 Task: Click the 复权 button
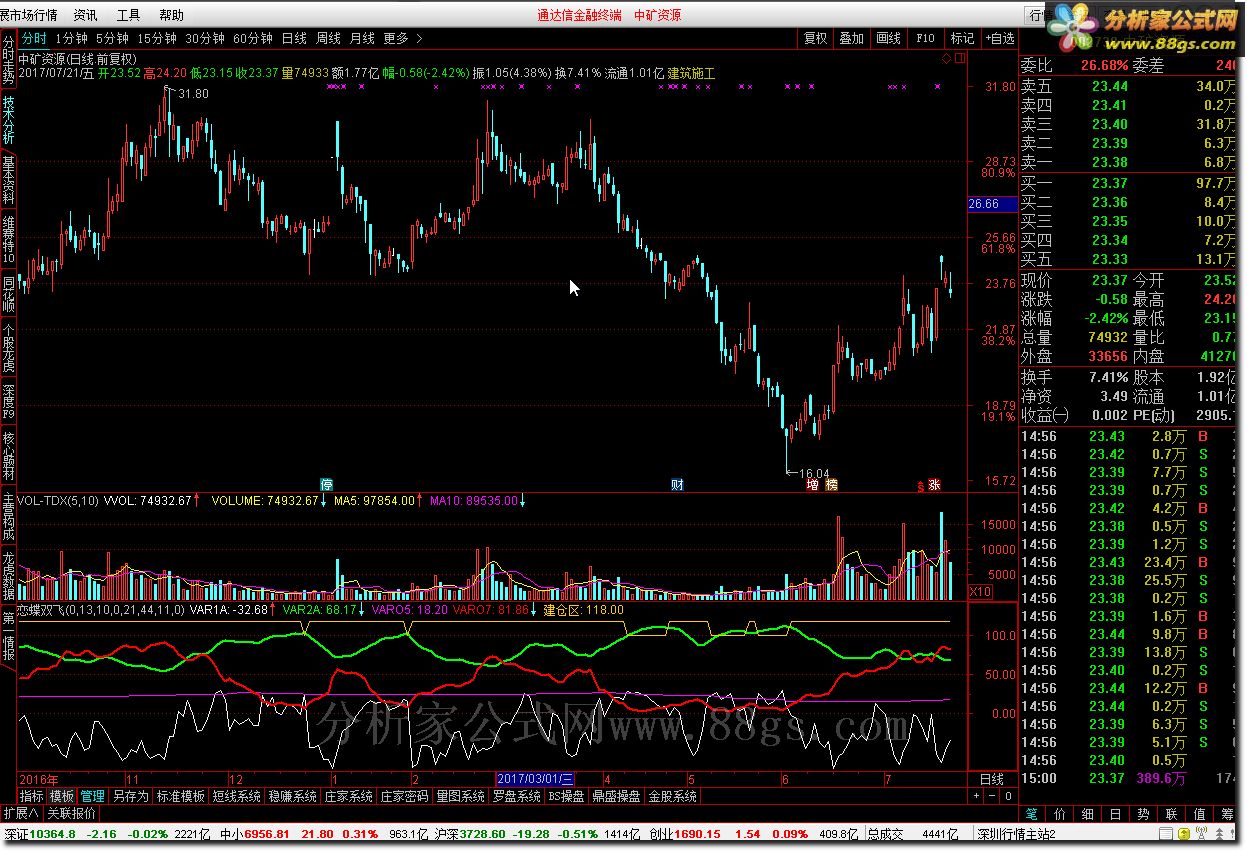click(816, 39)
